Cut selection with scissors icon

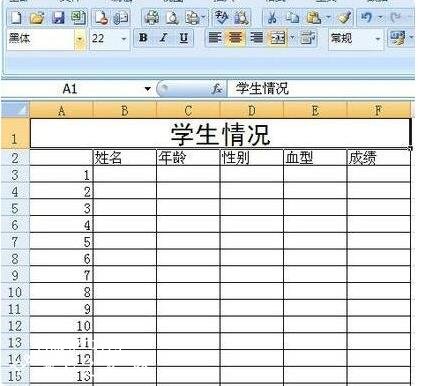click(x=272, y=18)
